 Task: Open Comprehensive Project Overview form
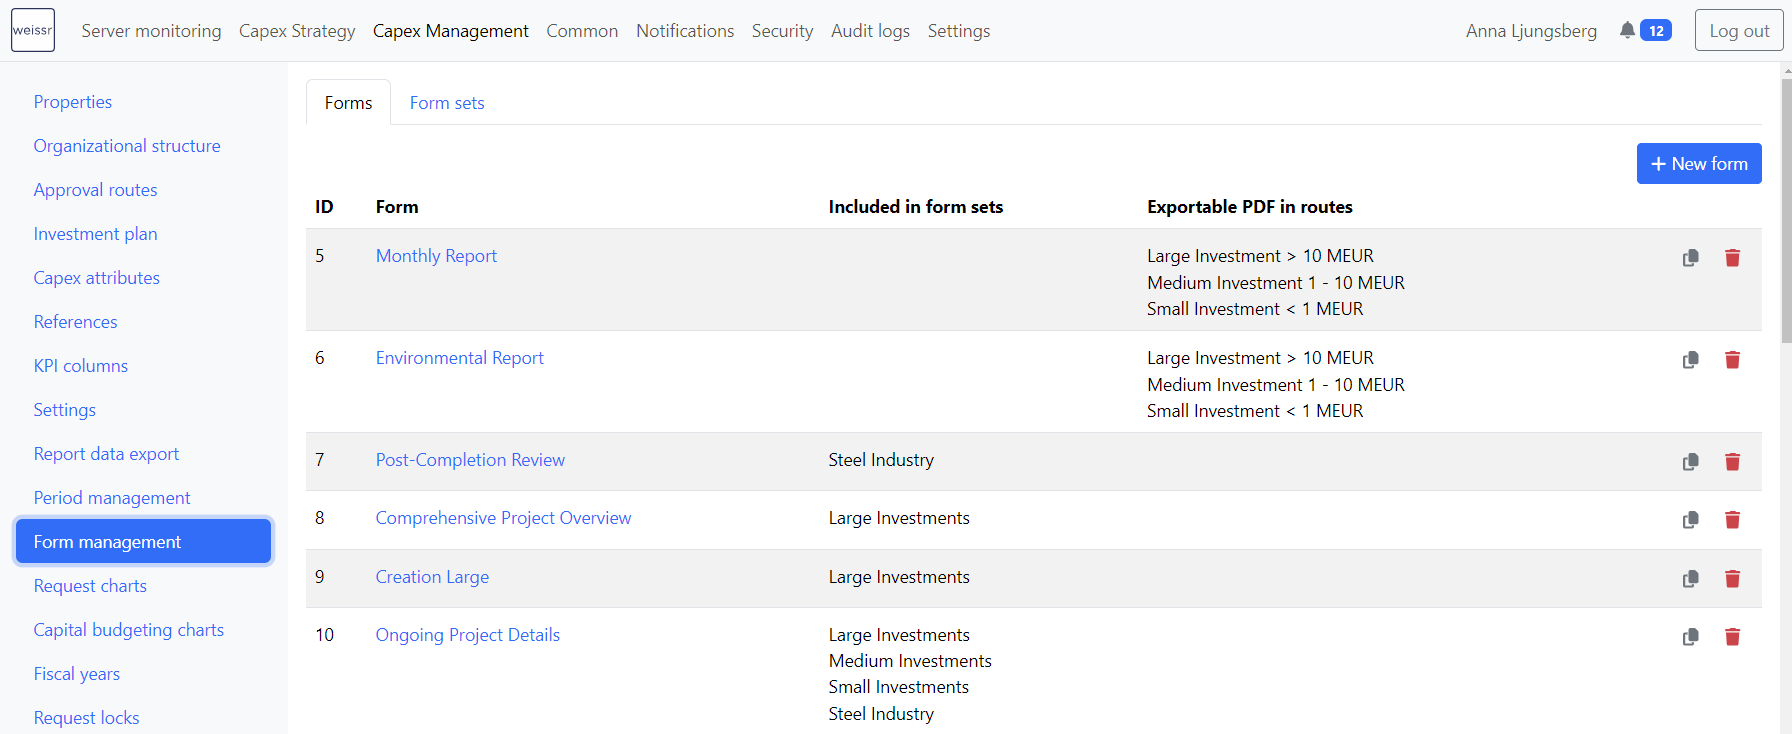pyautogui.click(x=503, y=518)
